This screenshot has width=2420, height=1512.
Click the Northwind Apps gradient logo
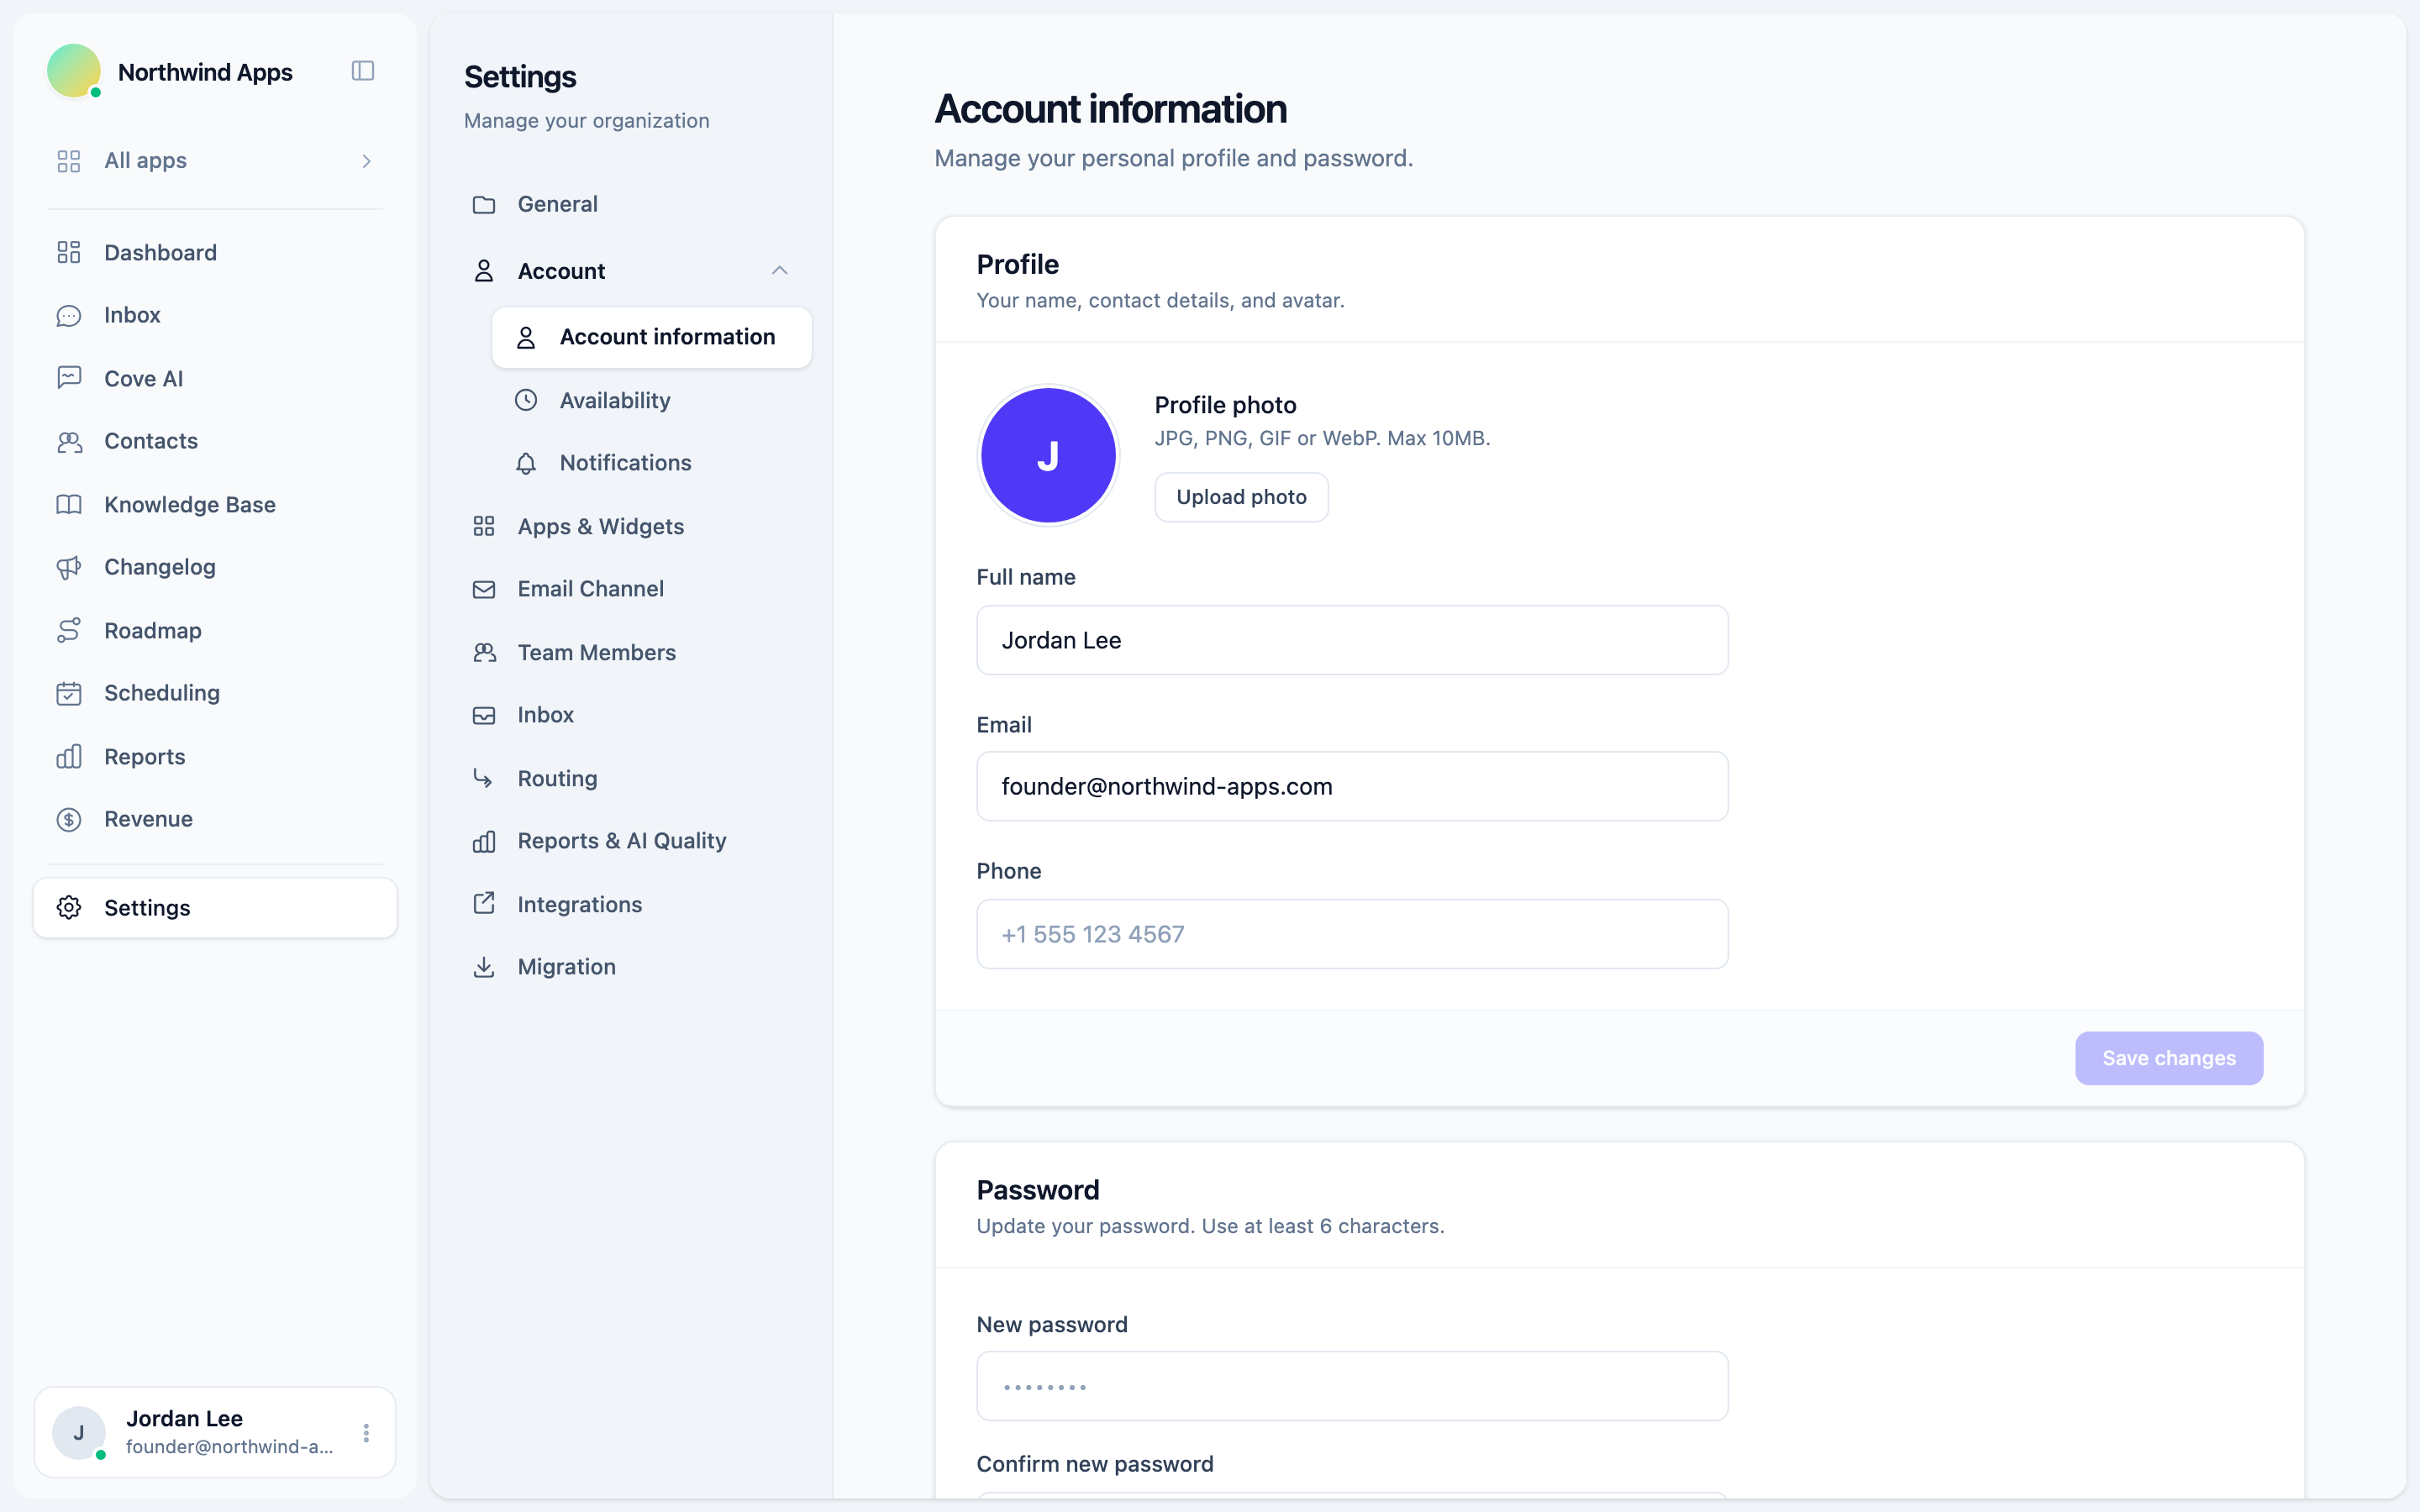(74, 70)
